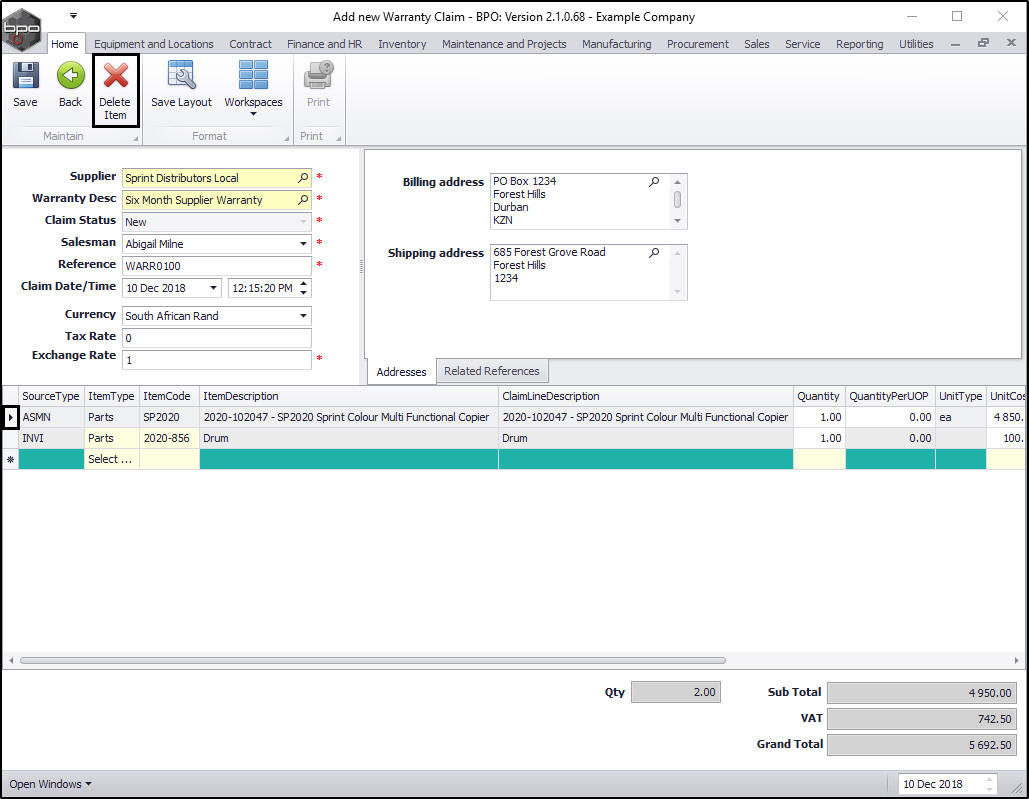Open the Finance and HR tab

point(324,44)
